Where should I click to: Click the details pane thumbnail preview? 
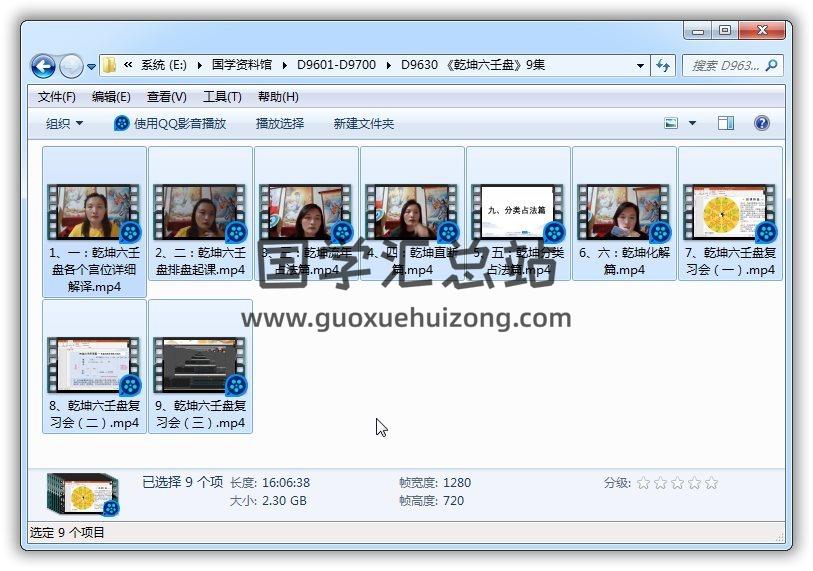pos(83,495)
